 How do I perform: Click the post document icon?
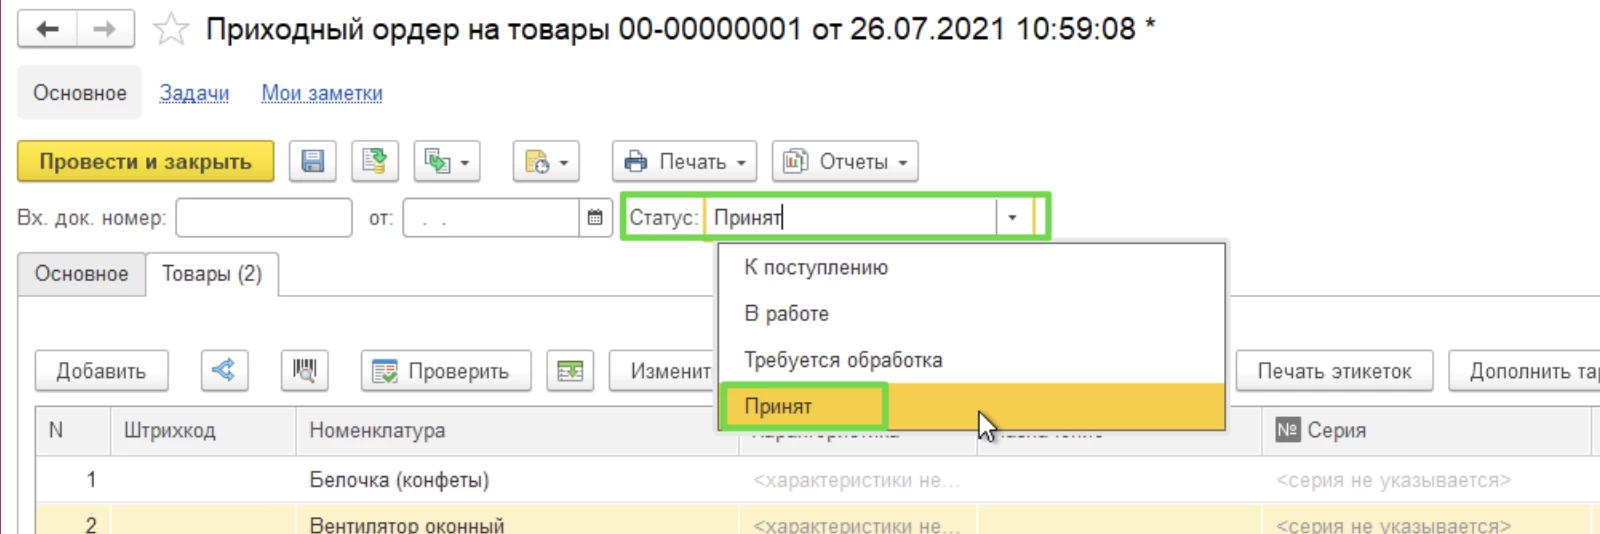pos(375,161)
